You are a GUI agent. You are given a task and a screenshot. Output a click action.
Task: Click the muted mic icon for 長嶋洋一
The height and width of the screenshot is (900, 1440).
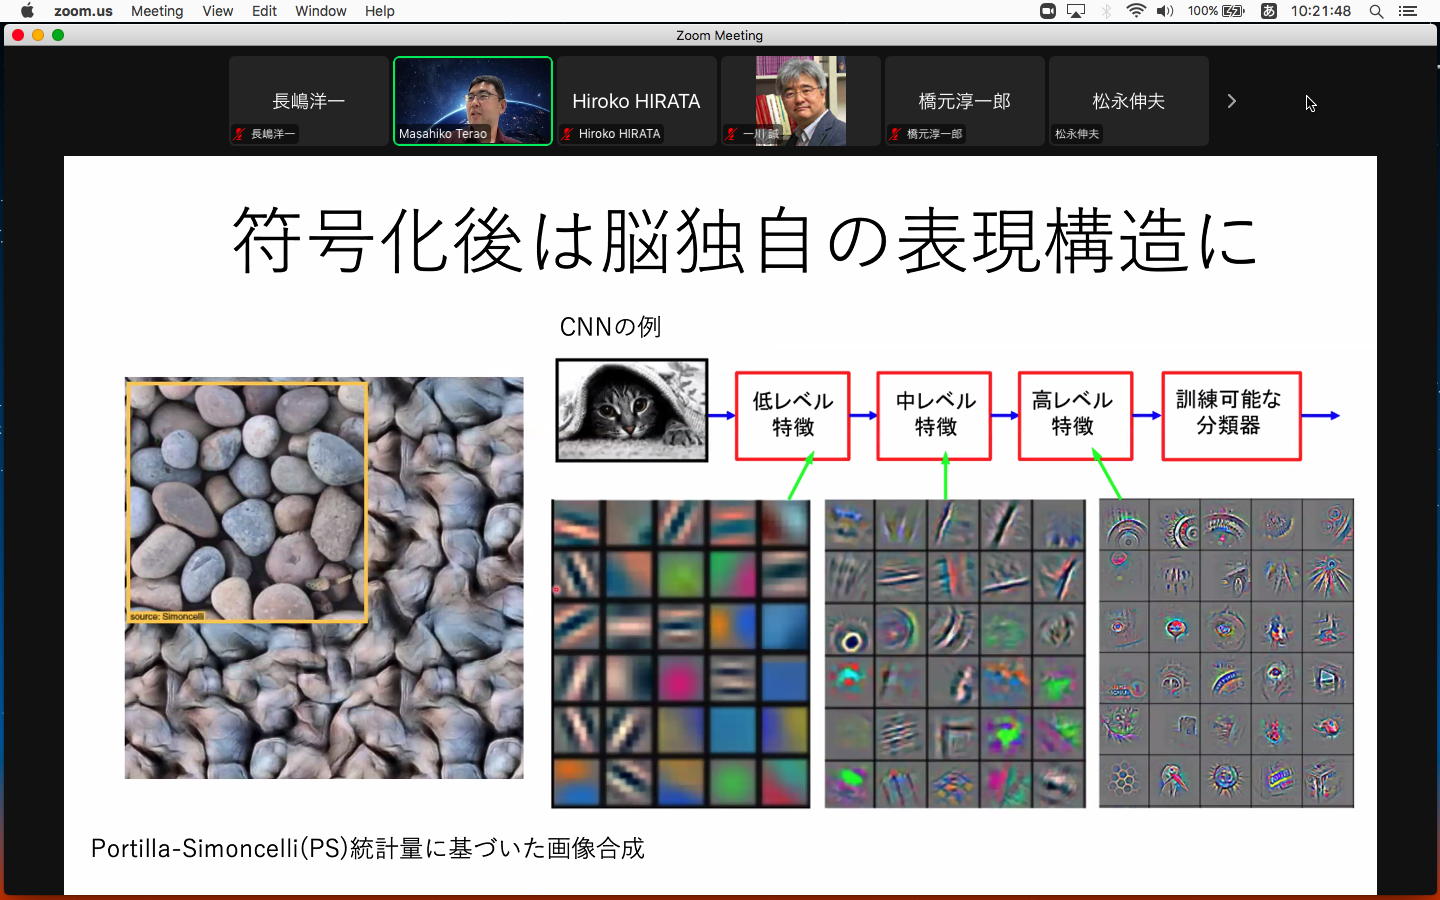click(x=240, y=134)
